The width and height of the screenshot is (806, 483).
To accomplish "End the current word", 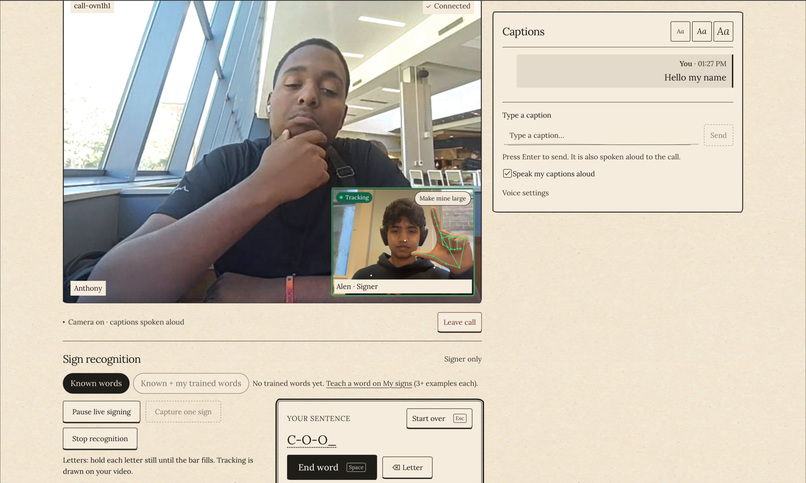I will coord(332,467).
